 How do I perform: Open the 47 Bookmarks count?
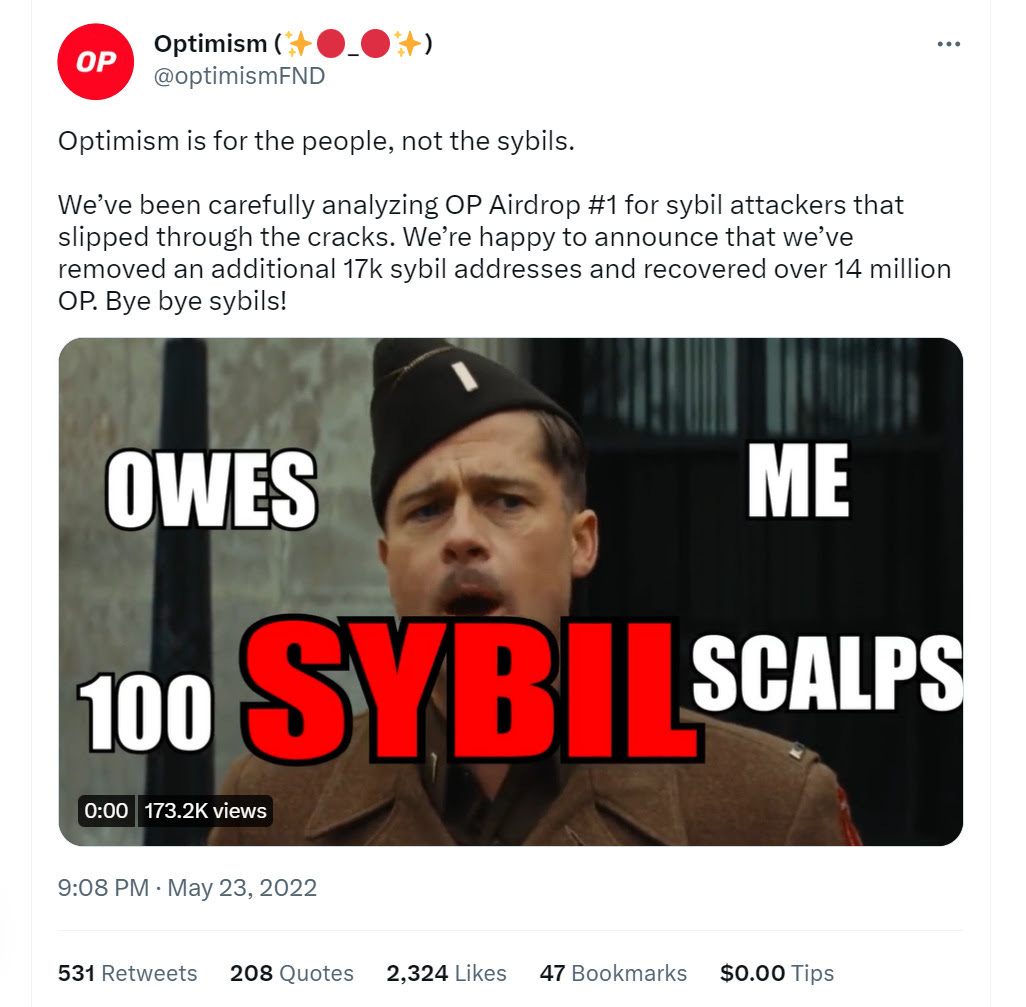point(613,973)
